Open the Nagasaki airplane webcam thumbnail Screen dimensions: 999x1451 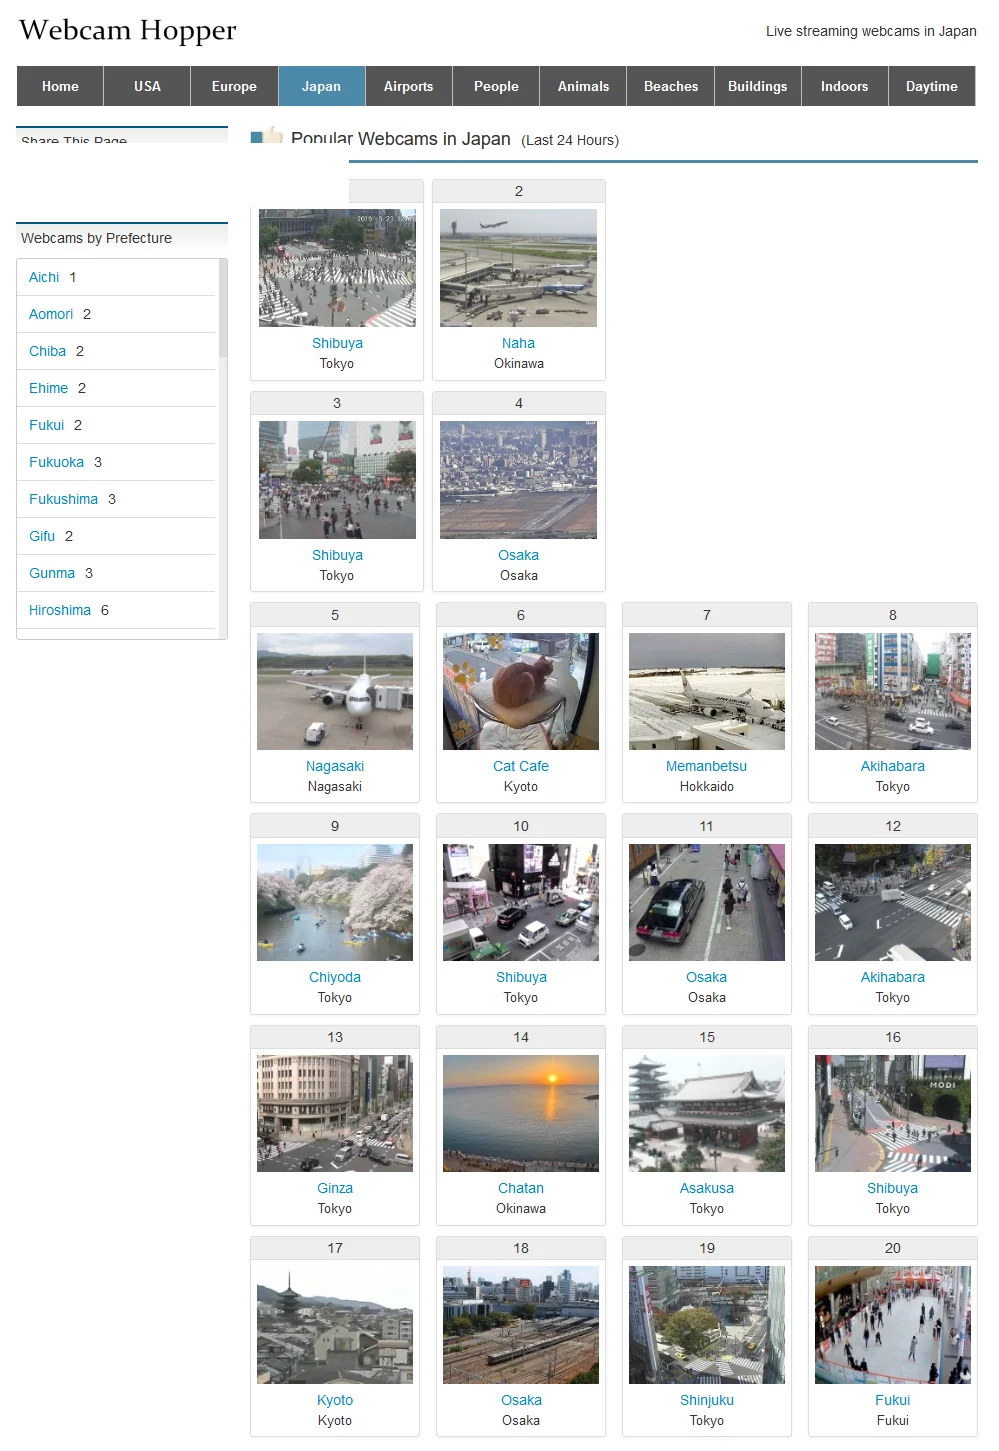pos(335,691)
